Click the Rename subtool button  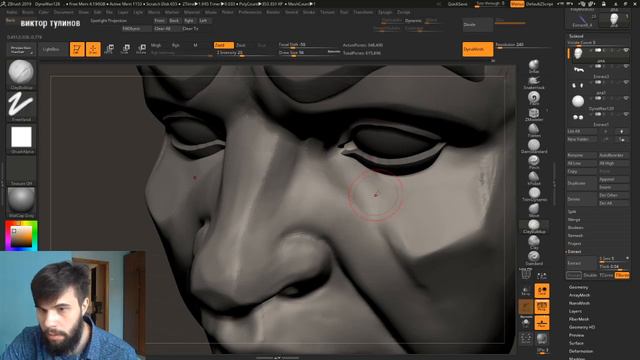[582, 156]
